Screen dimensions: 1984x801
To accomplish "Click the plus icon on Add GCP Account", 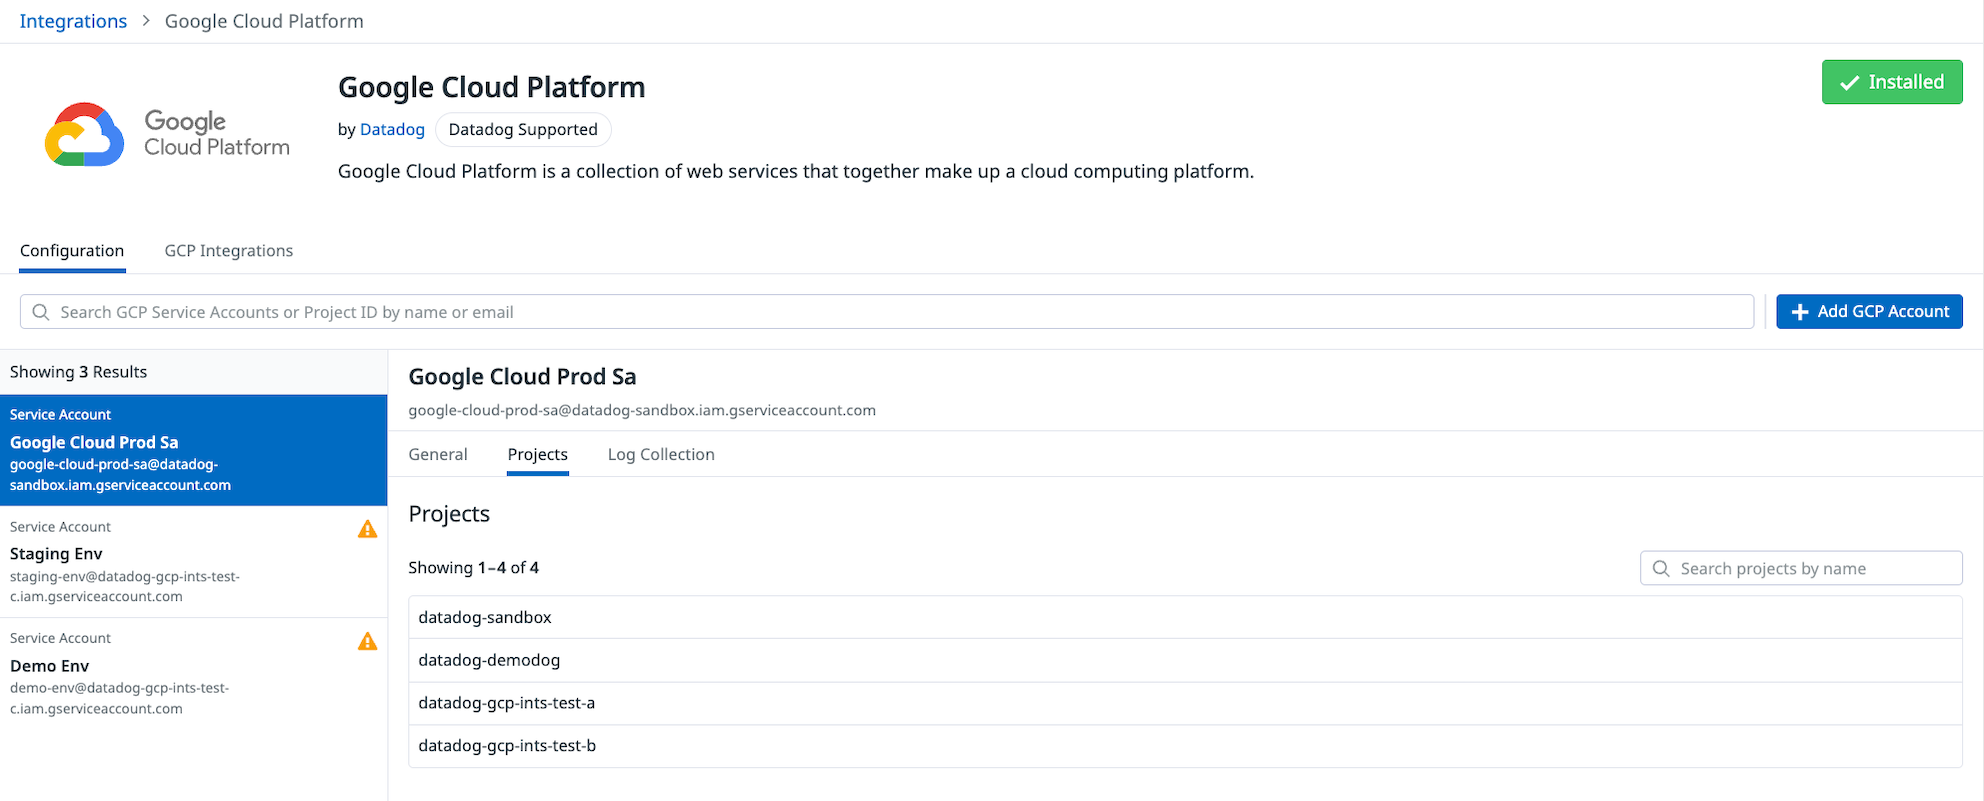I will pyautogui.click(x=1800, y=311).
